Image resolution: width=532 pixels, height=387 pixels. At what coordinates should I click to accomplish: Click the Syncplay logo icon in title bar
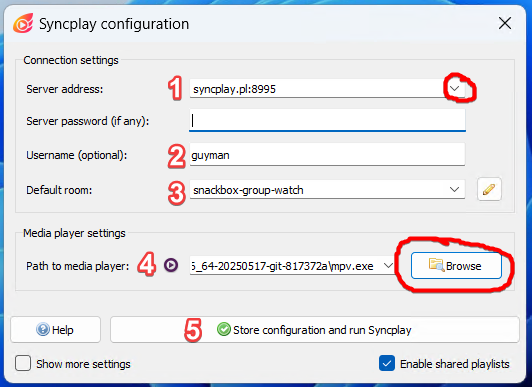coord(23,23)
